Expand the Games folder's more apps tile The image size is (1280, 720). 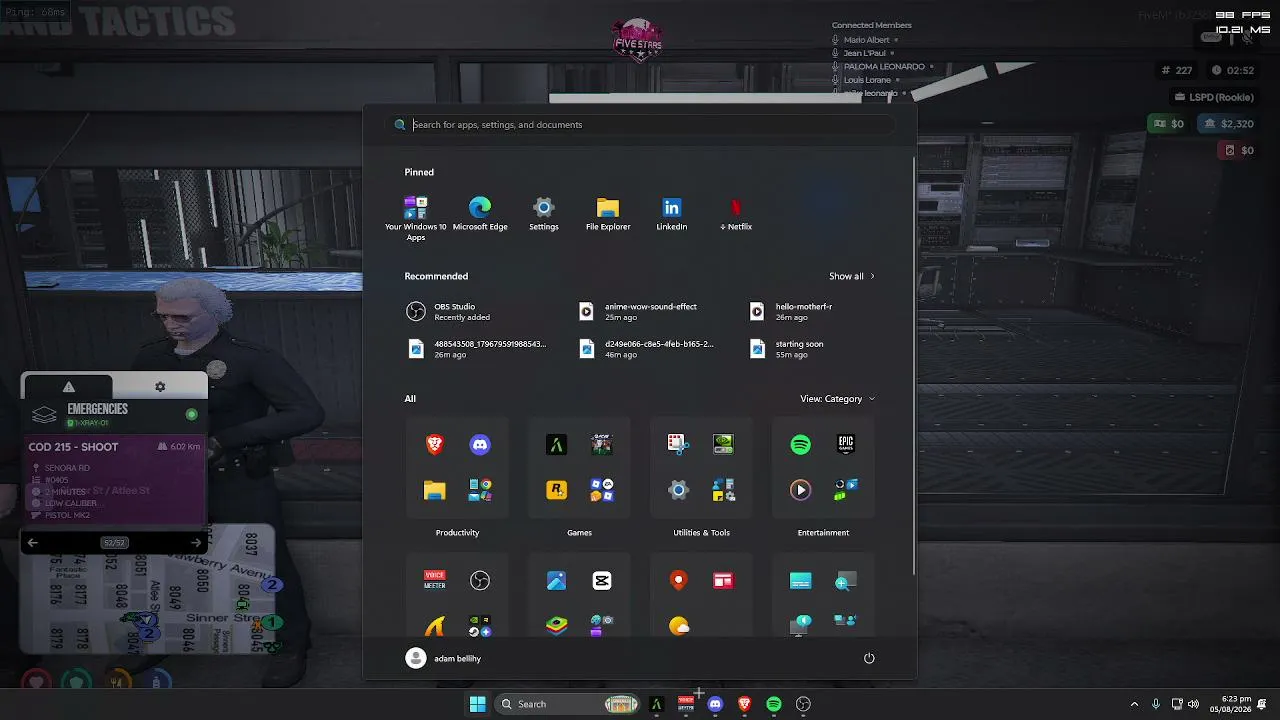602,490
